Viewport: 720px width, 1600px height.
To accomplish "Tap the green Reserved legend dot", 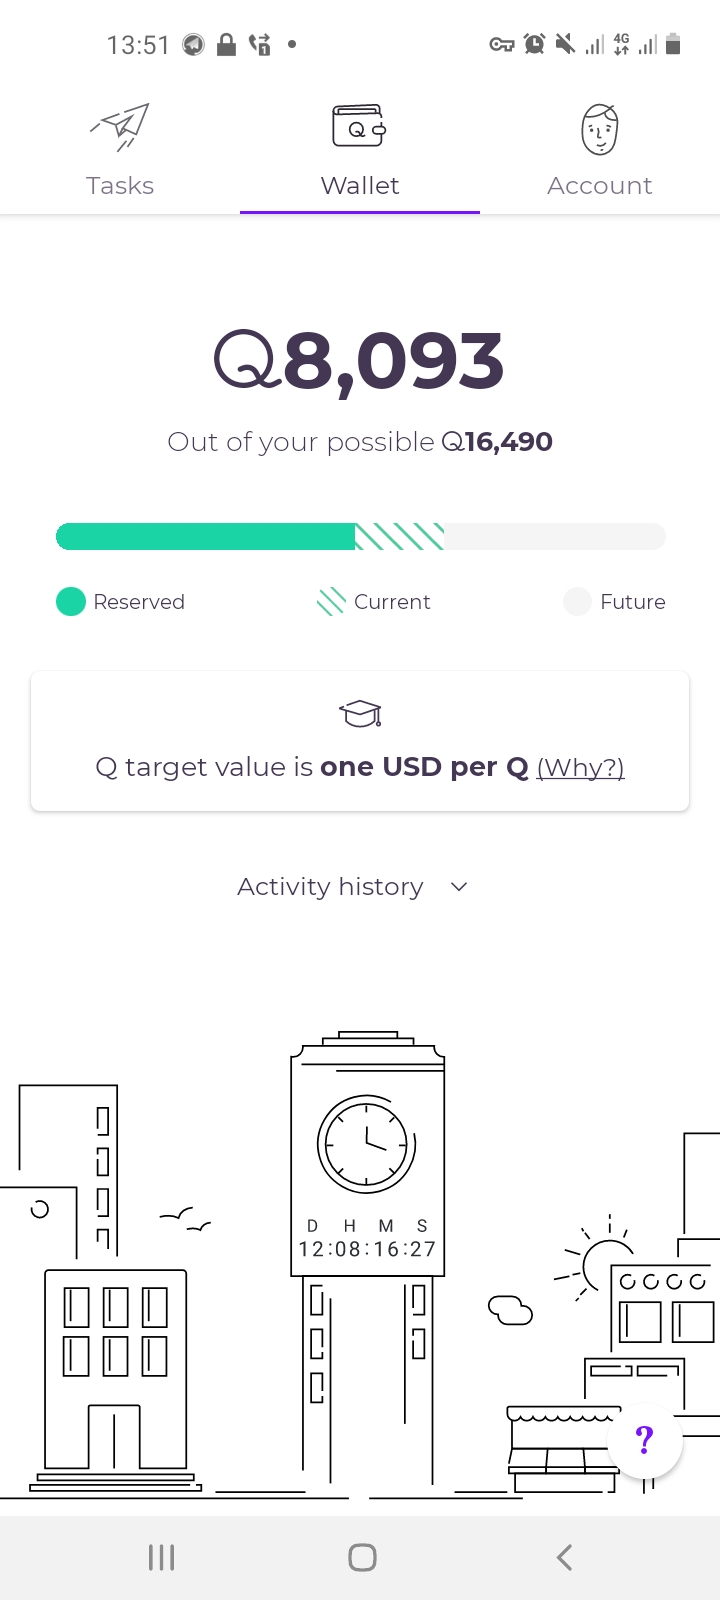I will coord(71,601).
